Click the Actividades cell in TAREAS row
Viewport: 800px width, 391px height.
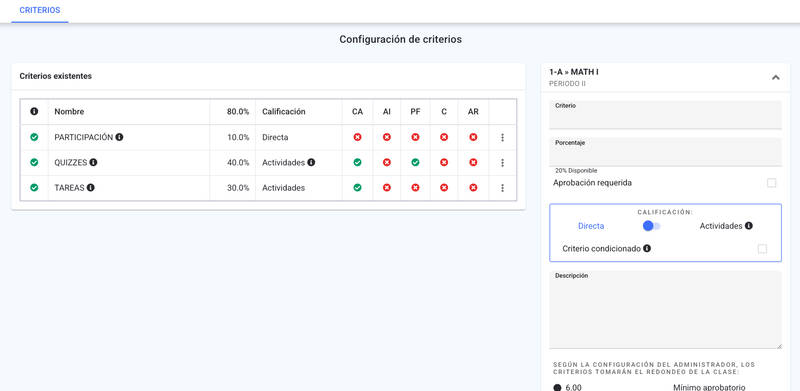(284, 188)
